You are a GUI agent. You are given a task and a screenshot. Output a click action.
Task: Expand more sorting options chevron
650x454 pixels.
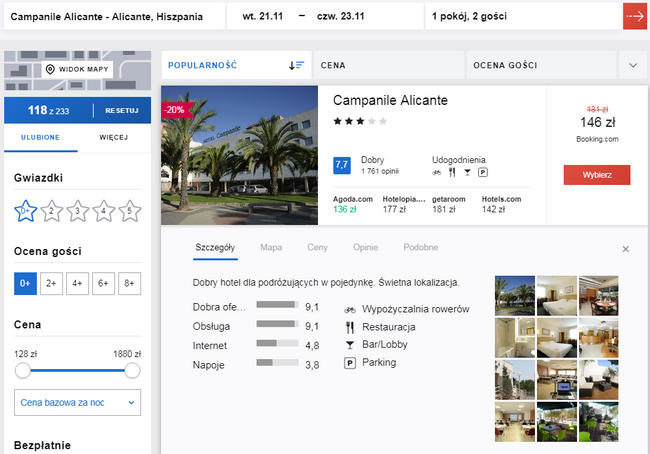632,65
